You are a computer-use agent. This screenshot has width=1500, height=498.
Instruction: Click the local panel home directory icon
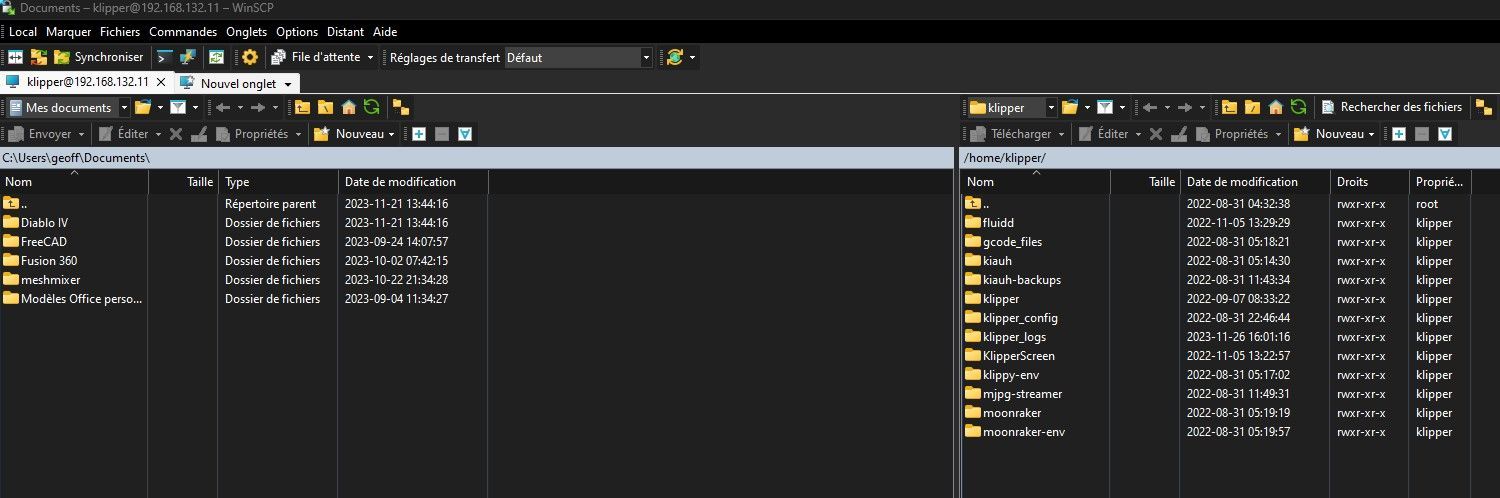click(349, 107)
